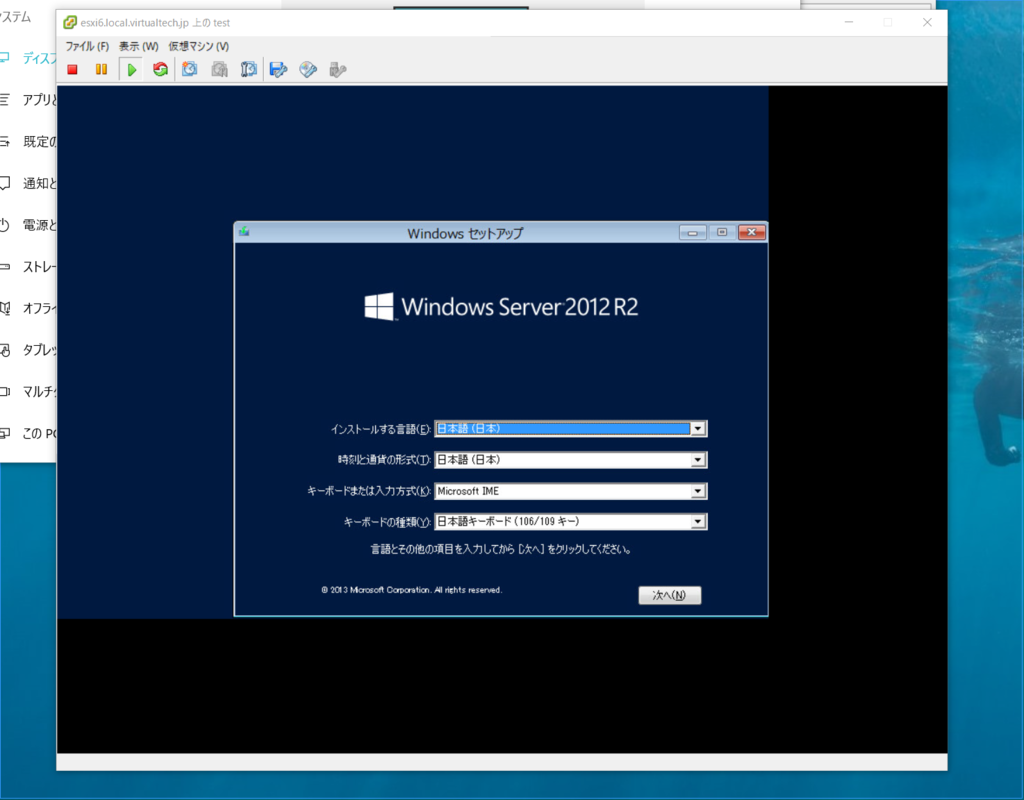Expand the インストールする言語 dropdown arrow
The height and width of the screenshot is (800, 1024).
(697, 428)
